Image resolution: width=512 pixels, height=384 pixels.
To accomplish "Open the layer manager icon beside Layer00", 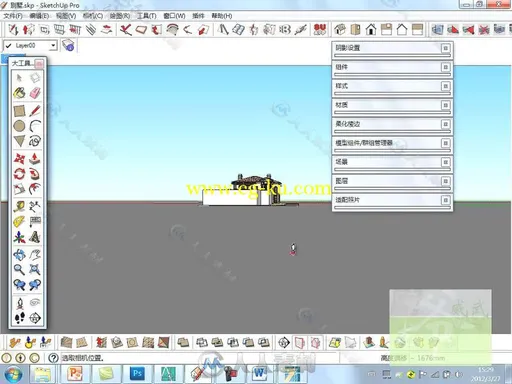I will [x=68, y=45].
